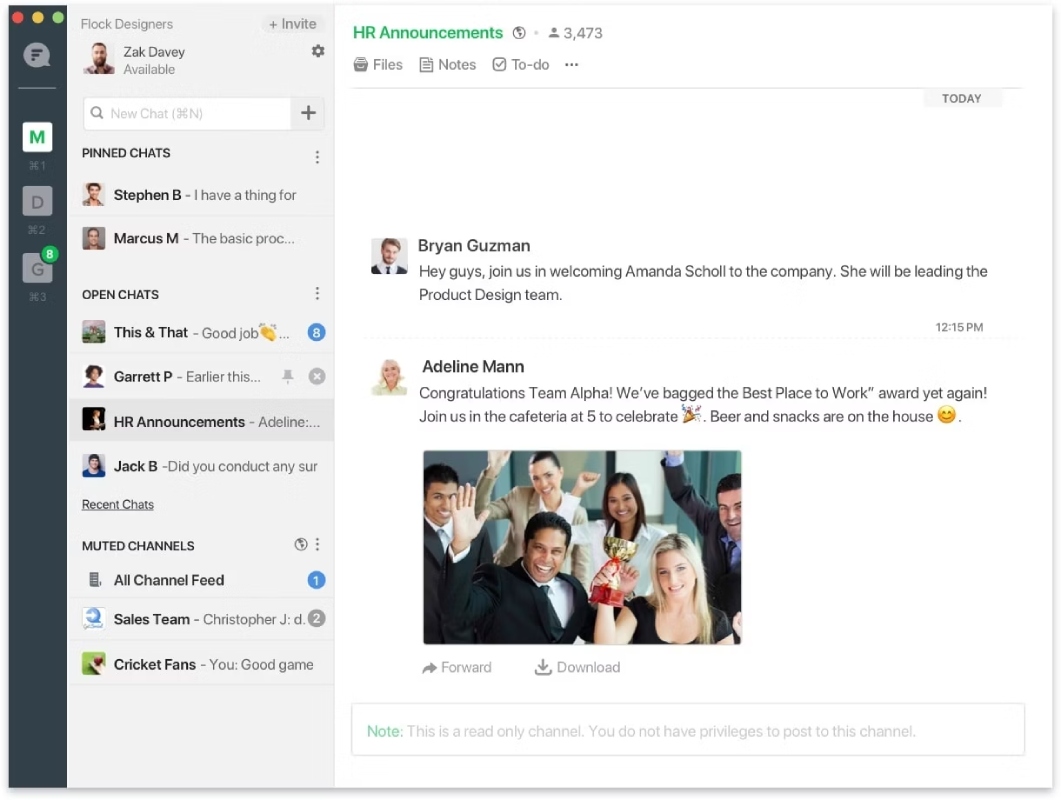Toggle pin on Garrett P chat
Image resolution: width=1061 pixels, height=800 pixels.
point(288,376)
